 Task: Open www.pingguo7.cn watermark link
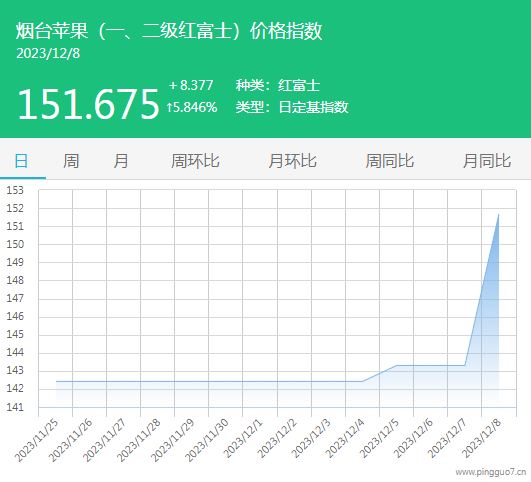(491, 472)
